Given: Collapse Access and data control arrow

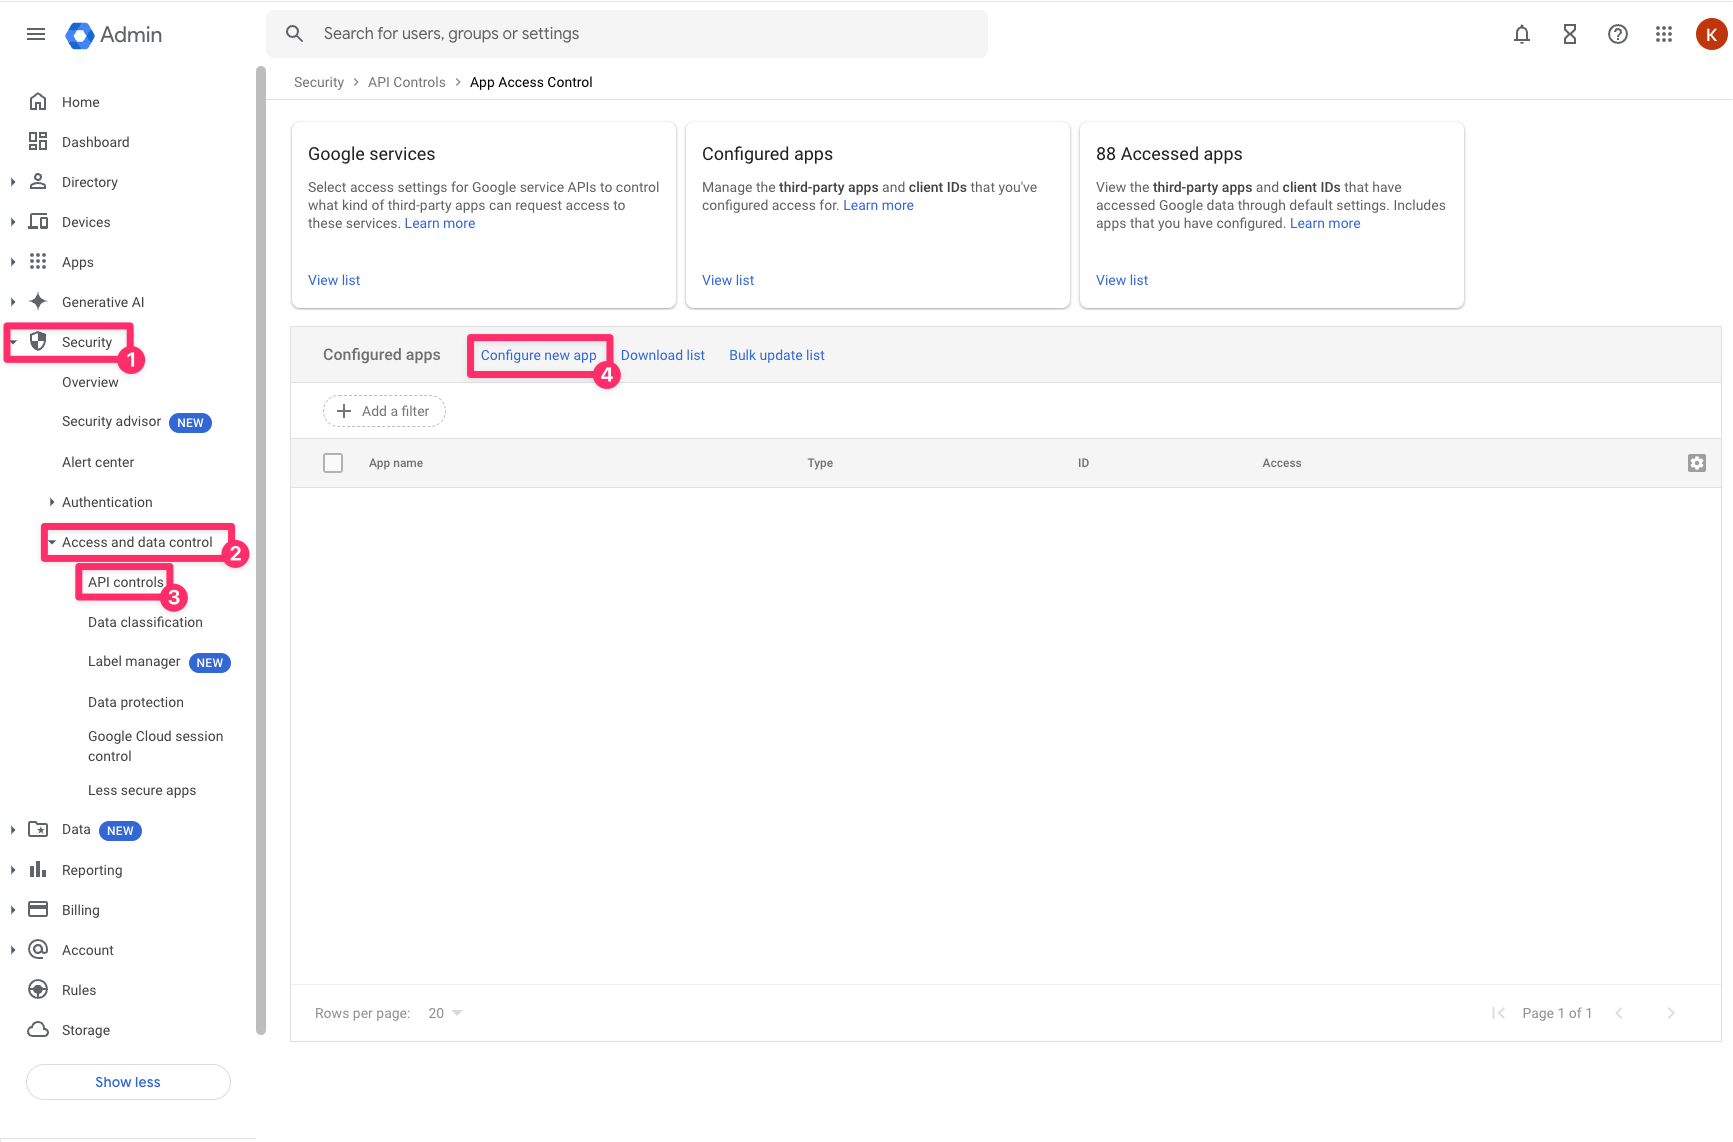Looking at the screenshot, I should point(52,542).
